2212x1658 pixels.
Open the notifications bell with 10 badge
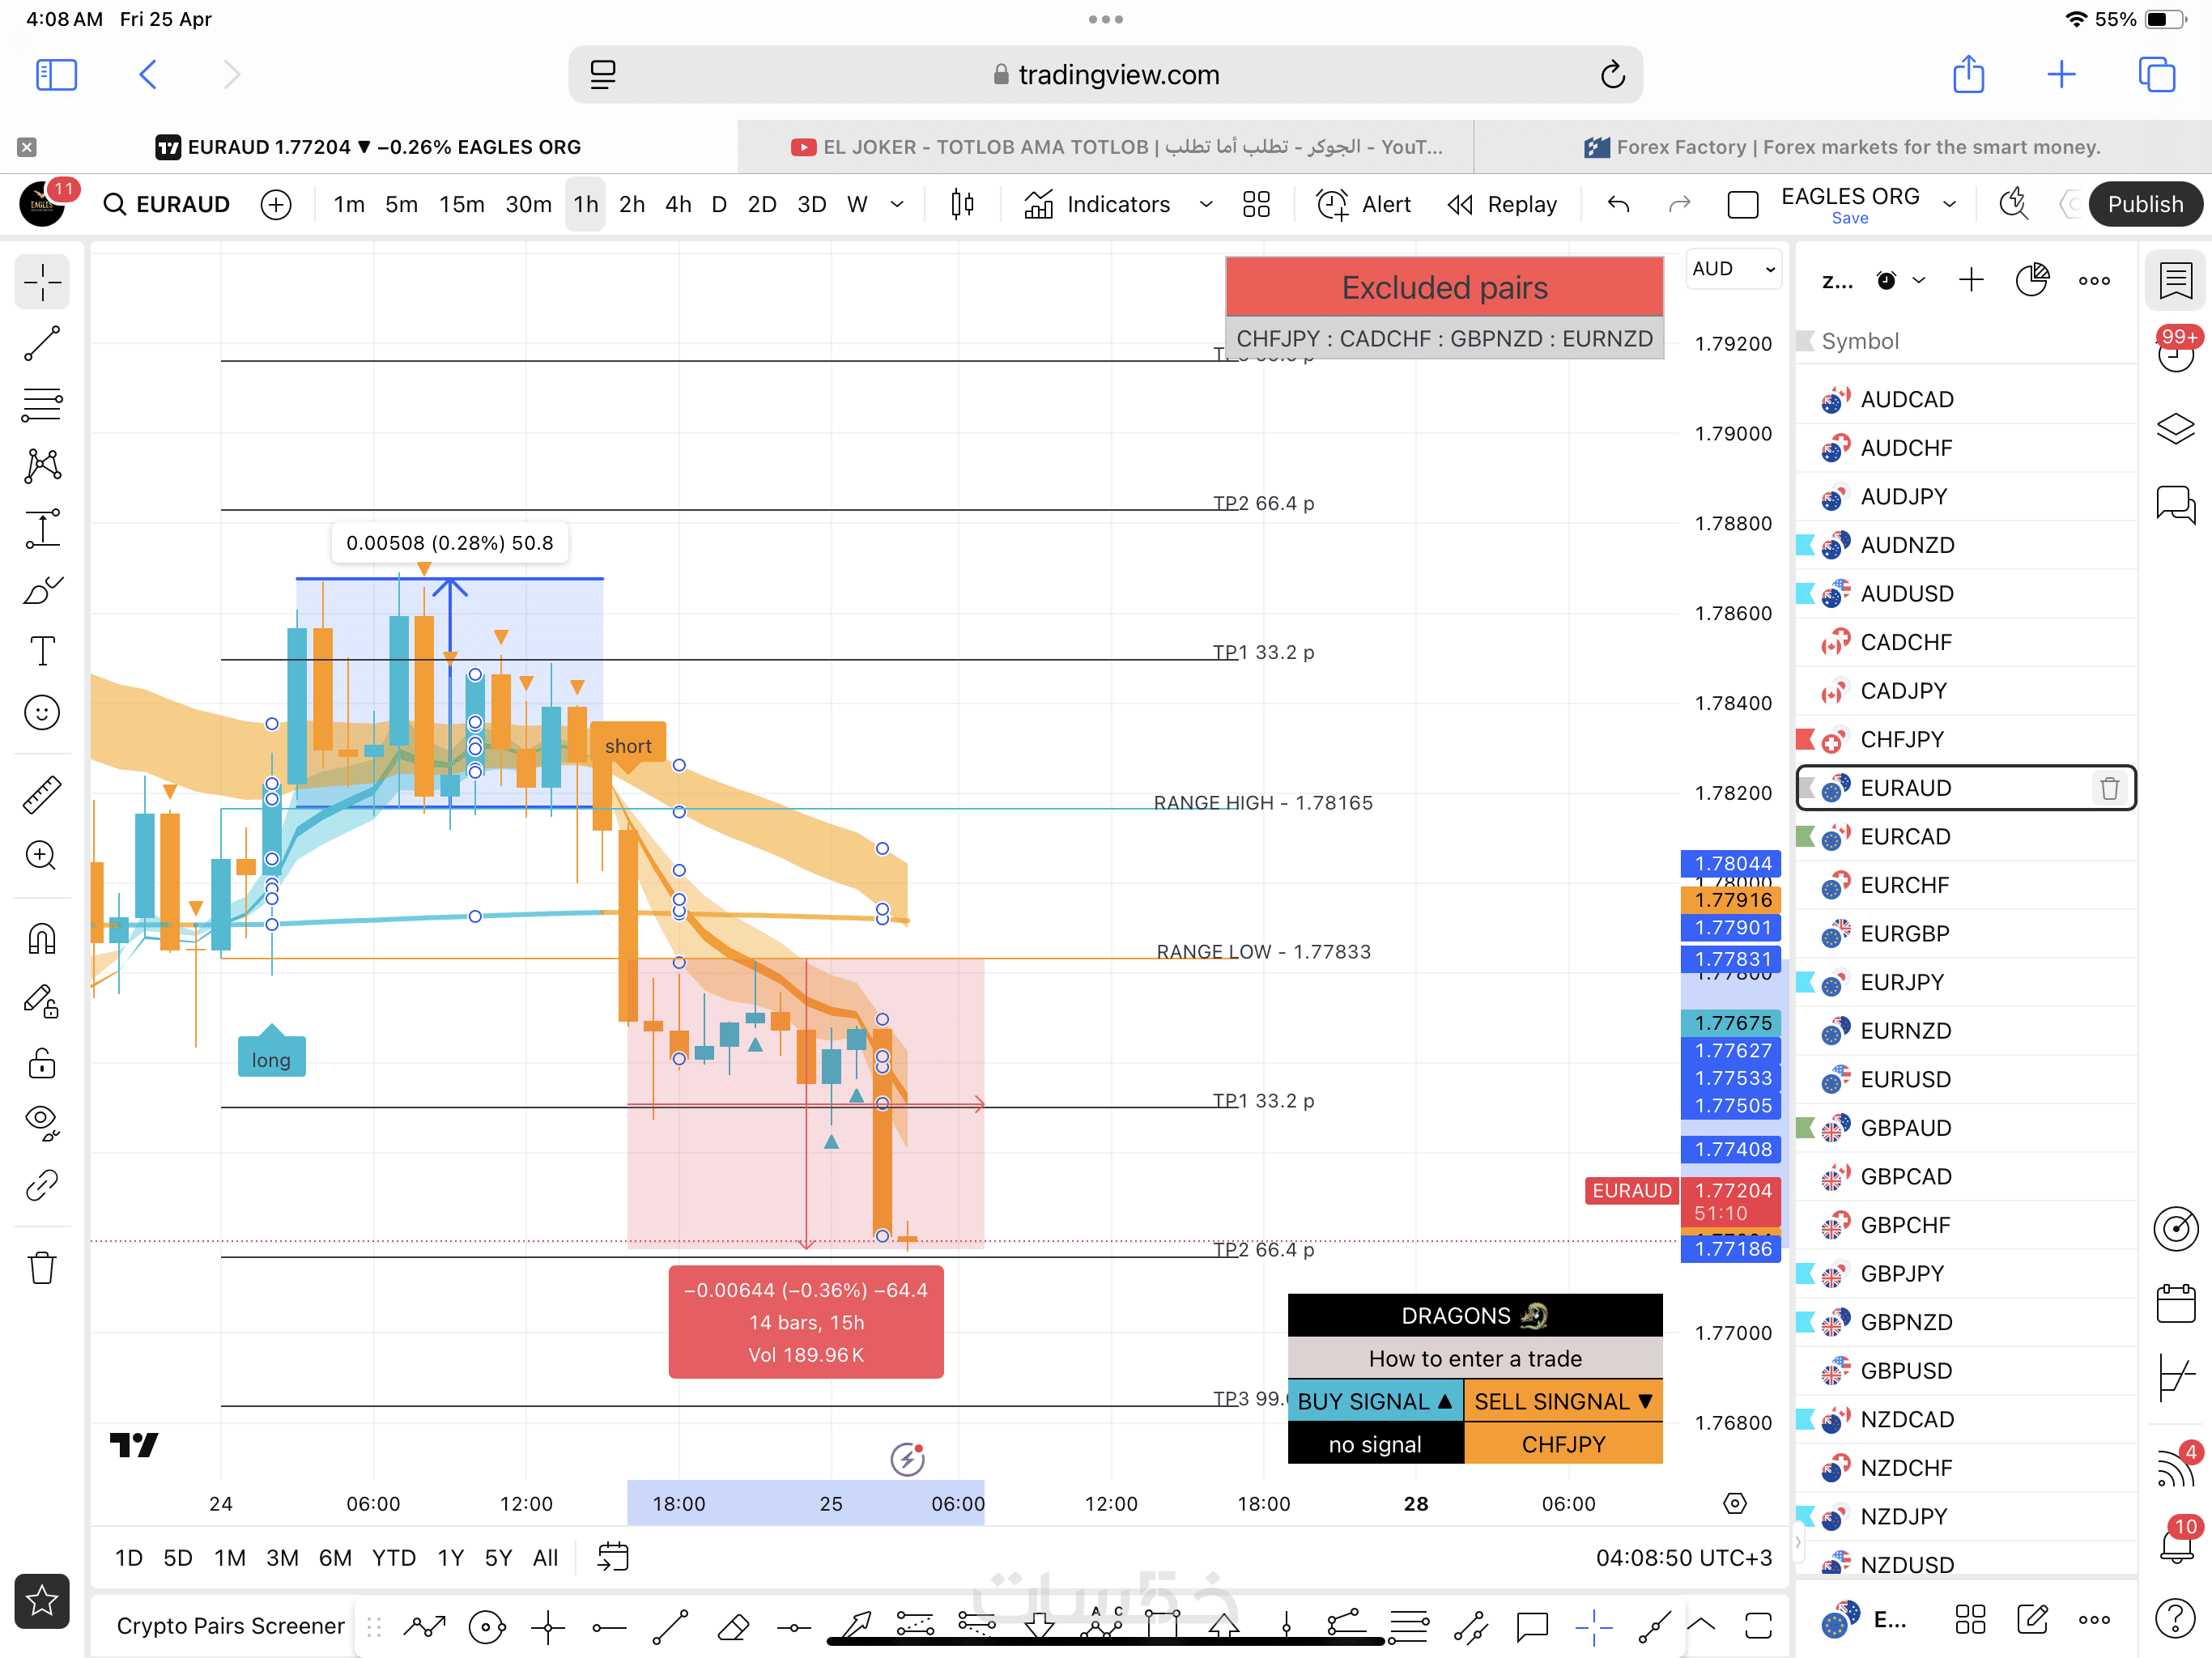[2176, 1540]
